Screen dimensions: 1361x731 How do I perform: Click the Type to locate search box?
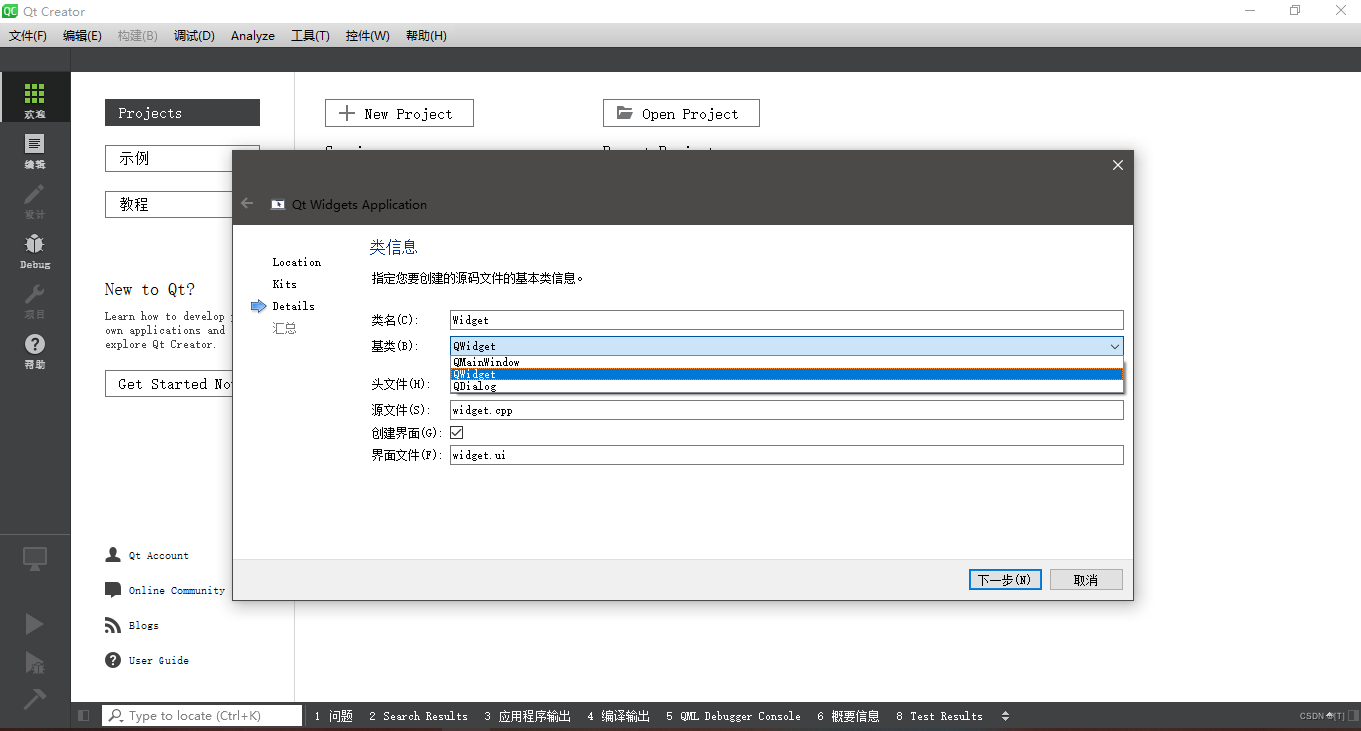[202, 716]
